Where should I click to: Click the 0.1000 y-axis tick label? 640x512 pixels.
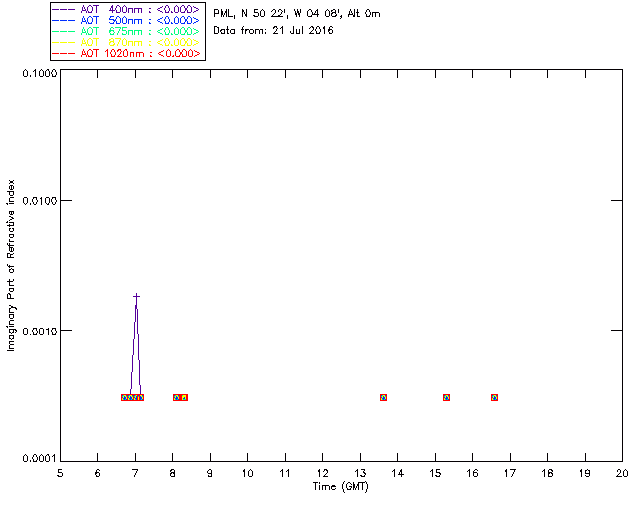click(40, 73)
